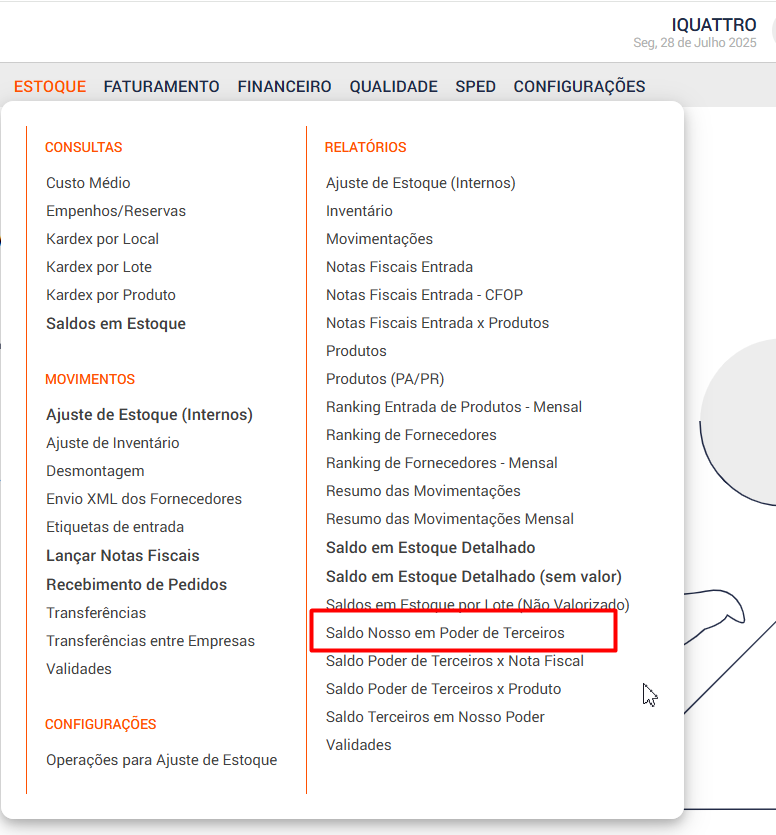This screenshot has width=776, height=835.
Task: Open Saldos em Estoque consultation
Action: tap(116, 323)
